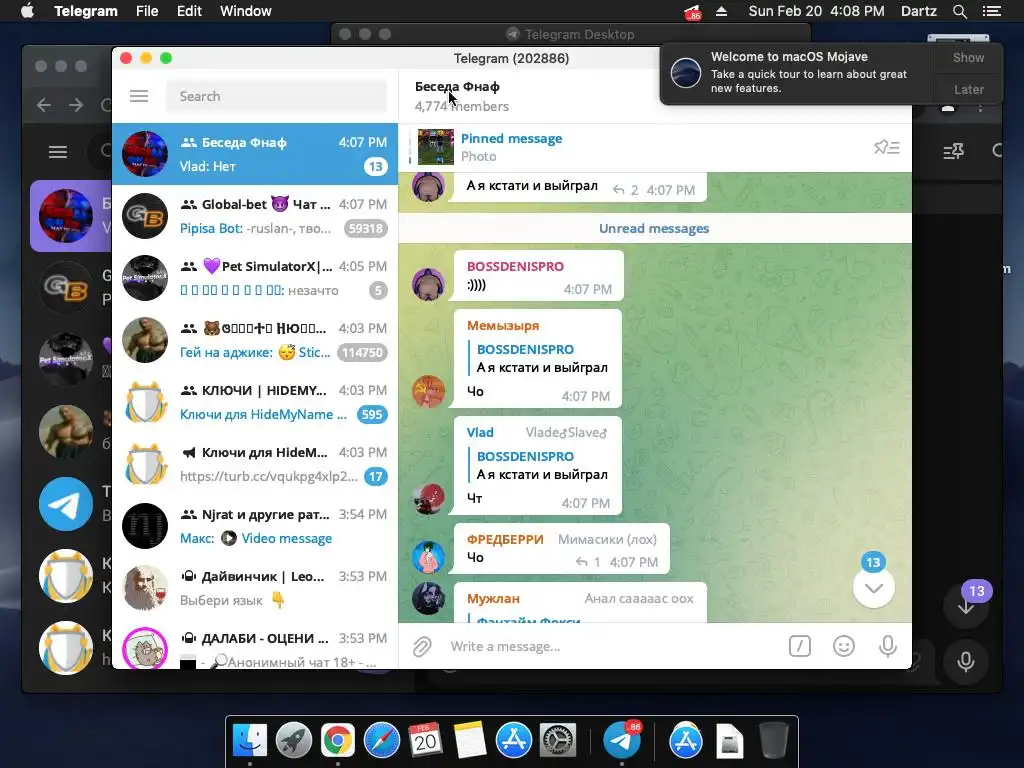Open Notification Center icon in menu bar

991,11
